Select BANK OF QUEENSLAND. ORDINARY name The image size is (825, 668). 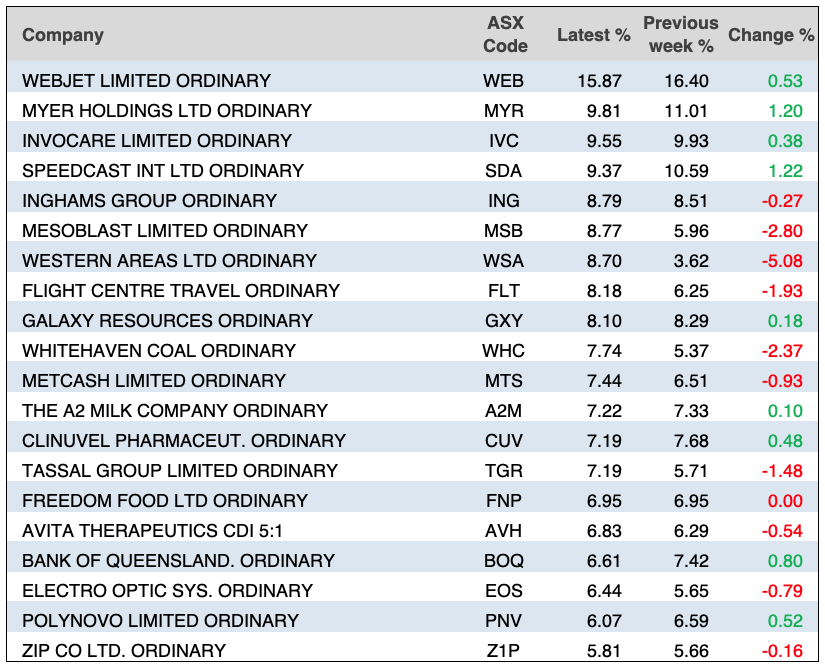click(178, 561)
